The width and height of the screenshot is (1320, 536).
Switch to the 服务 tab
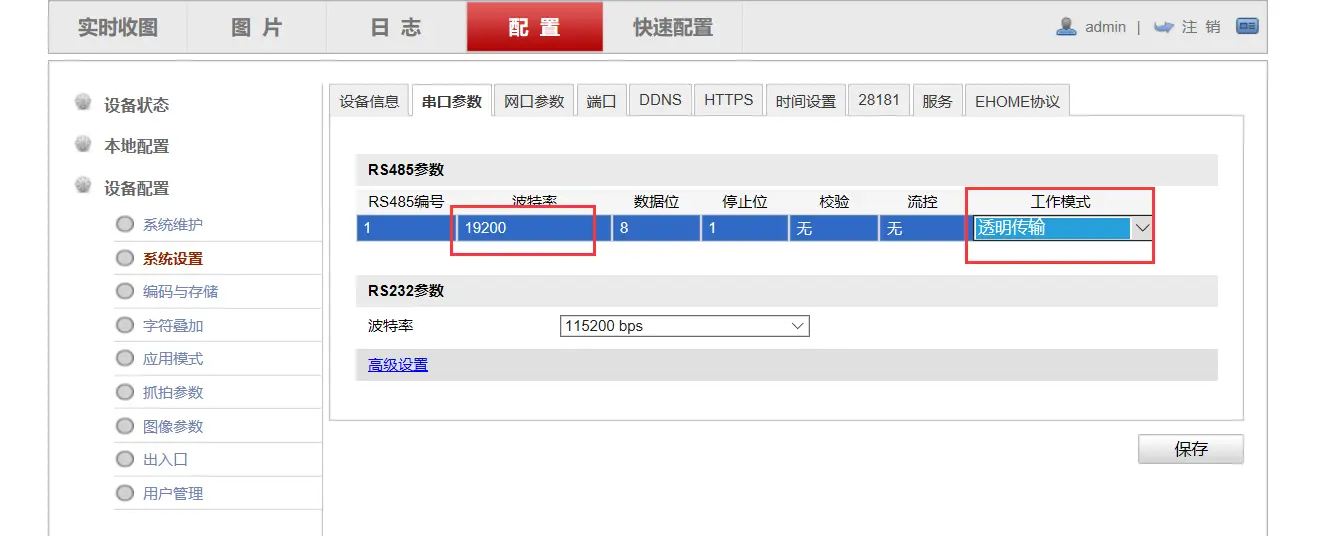(937, 101)
